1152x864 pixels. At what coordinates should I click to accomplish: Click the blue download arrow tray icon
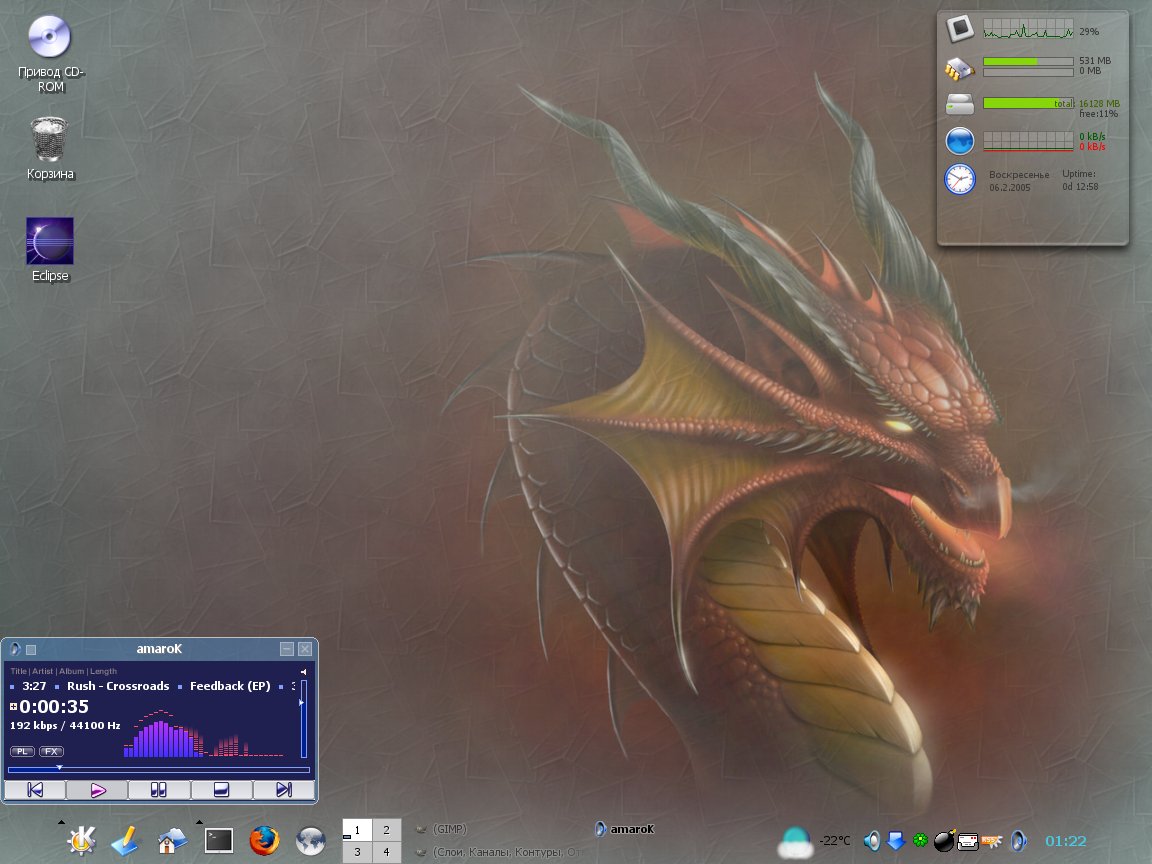896,840
